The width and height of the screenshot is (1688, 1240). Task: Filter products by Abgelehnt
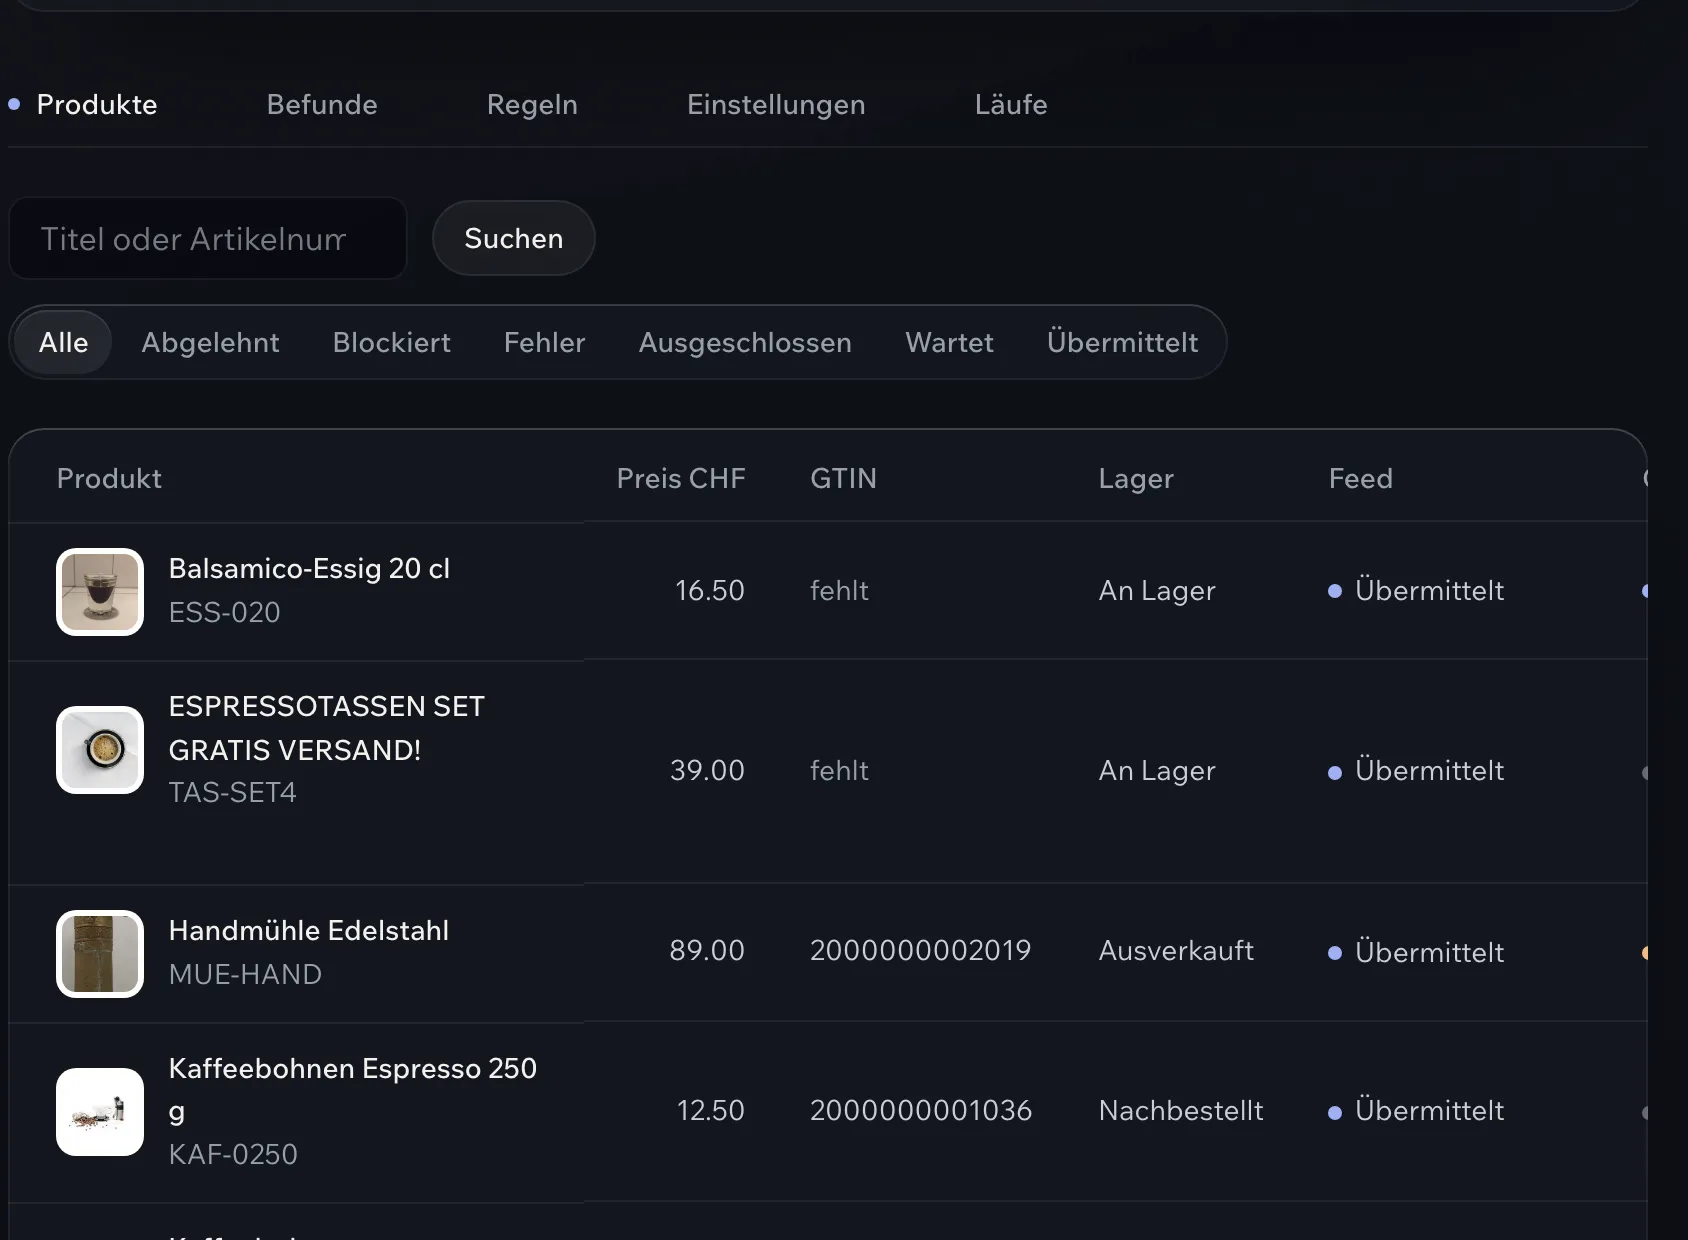[x=210, y=342]
